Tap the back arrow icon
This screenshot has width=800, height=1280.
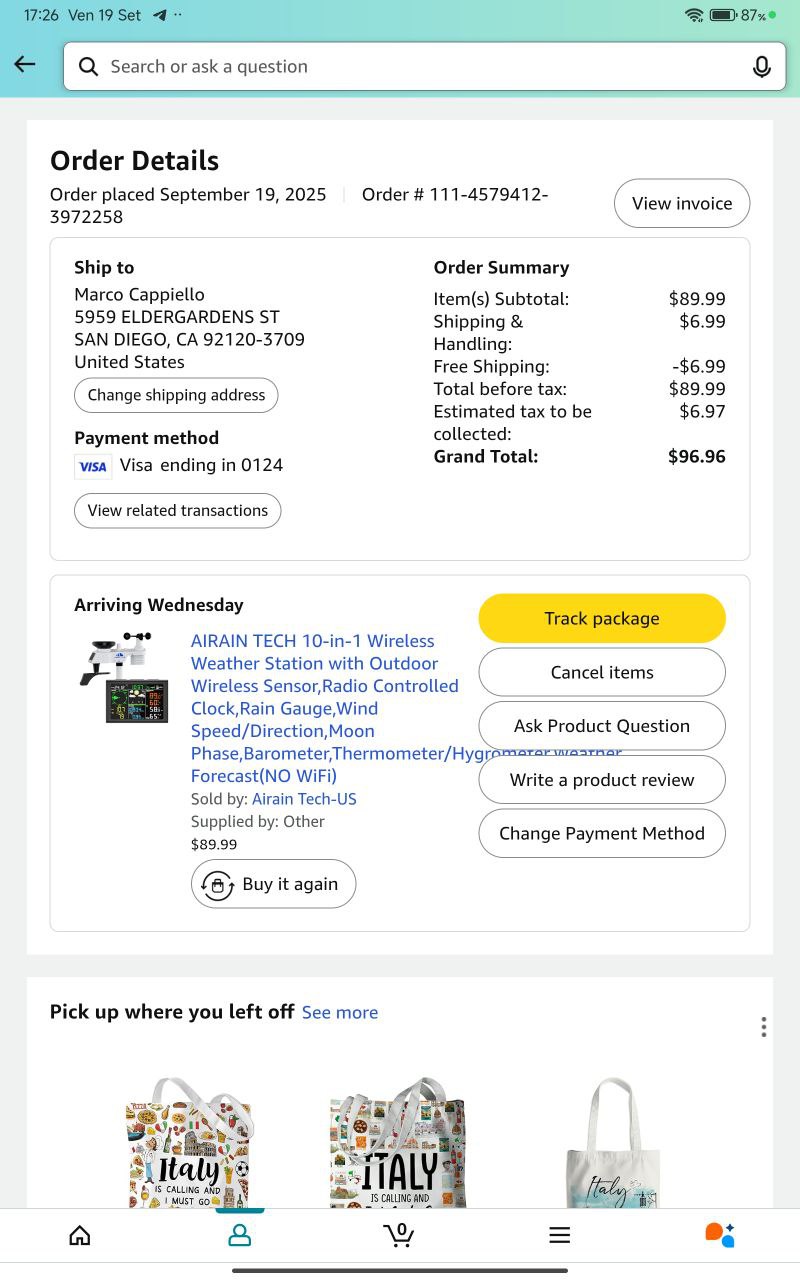pos(25,65)
